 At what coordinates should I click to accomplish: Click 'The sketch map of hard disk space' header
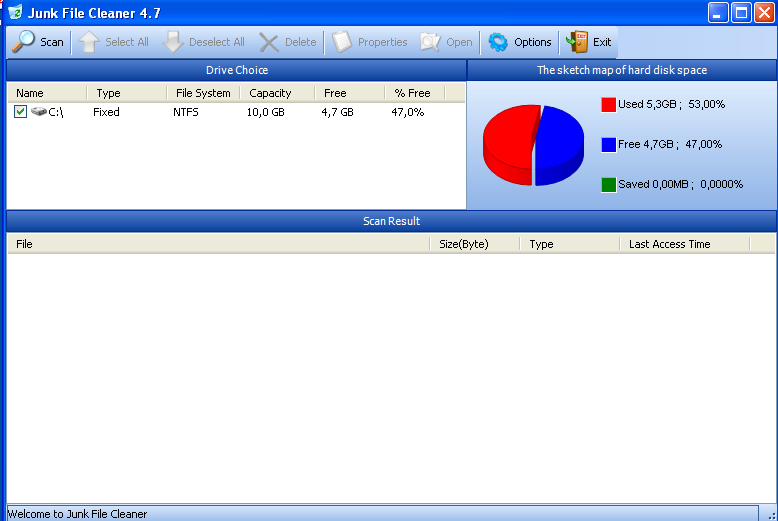tap(622, 70)
